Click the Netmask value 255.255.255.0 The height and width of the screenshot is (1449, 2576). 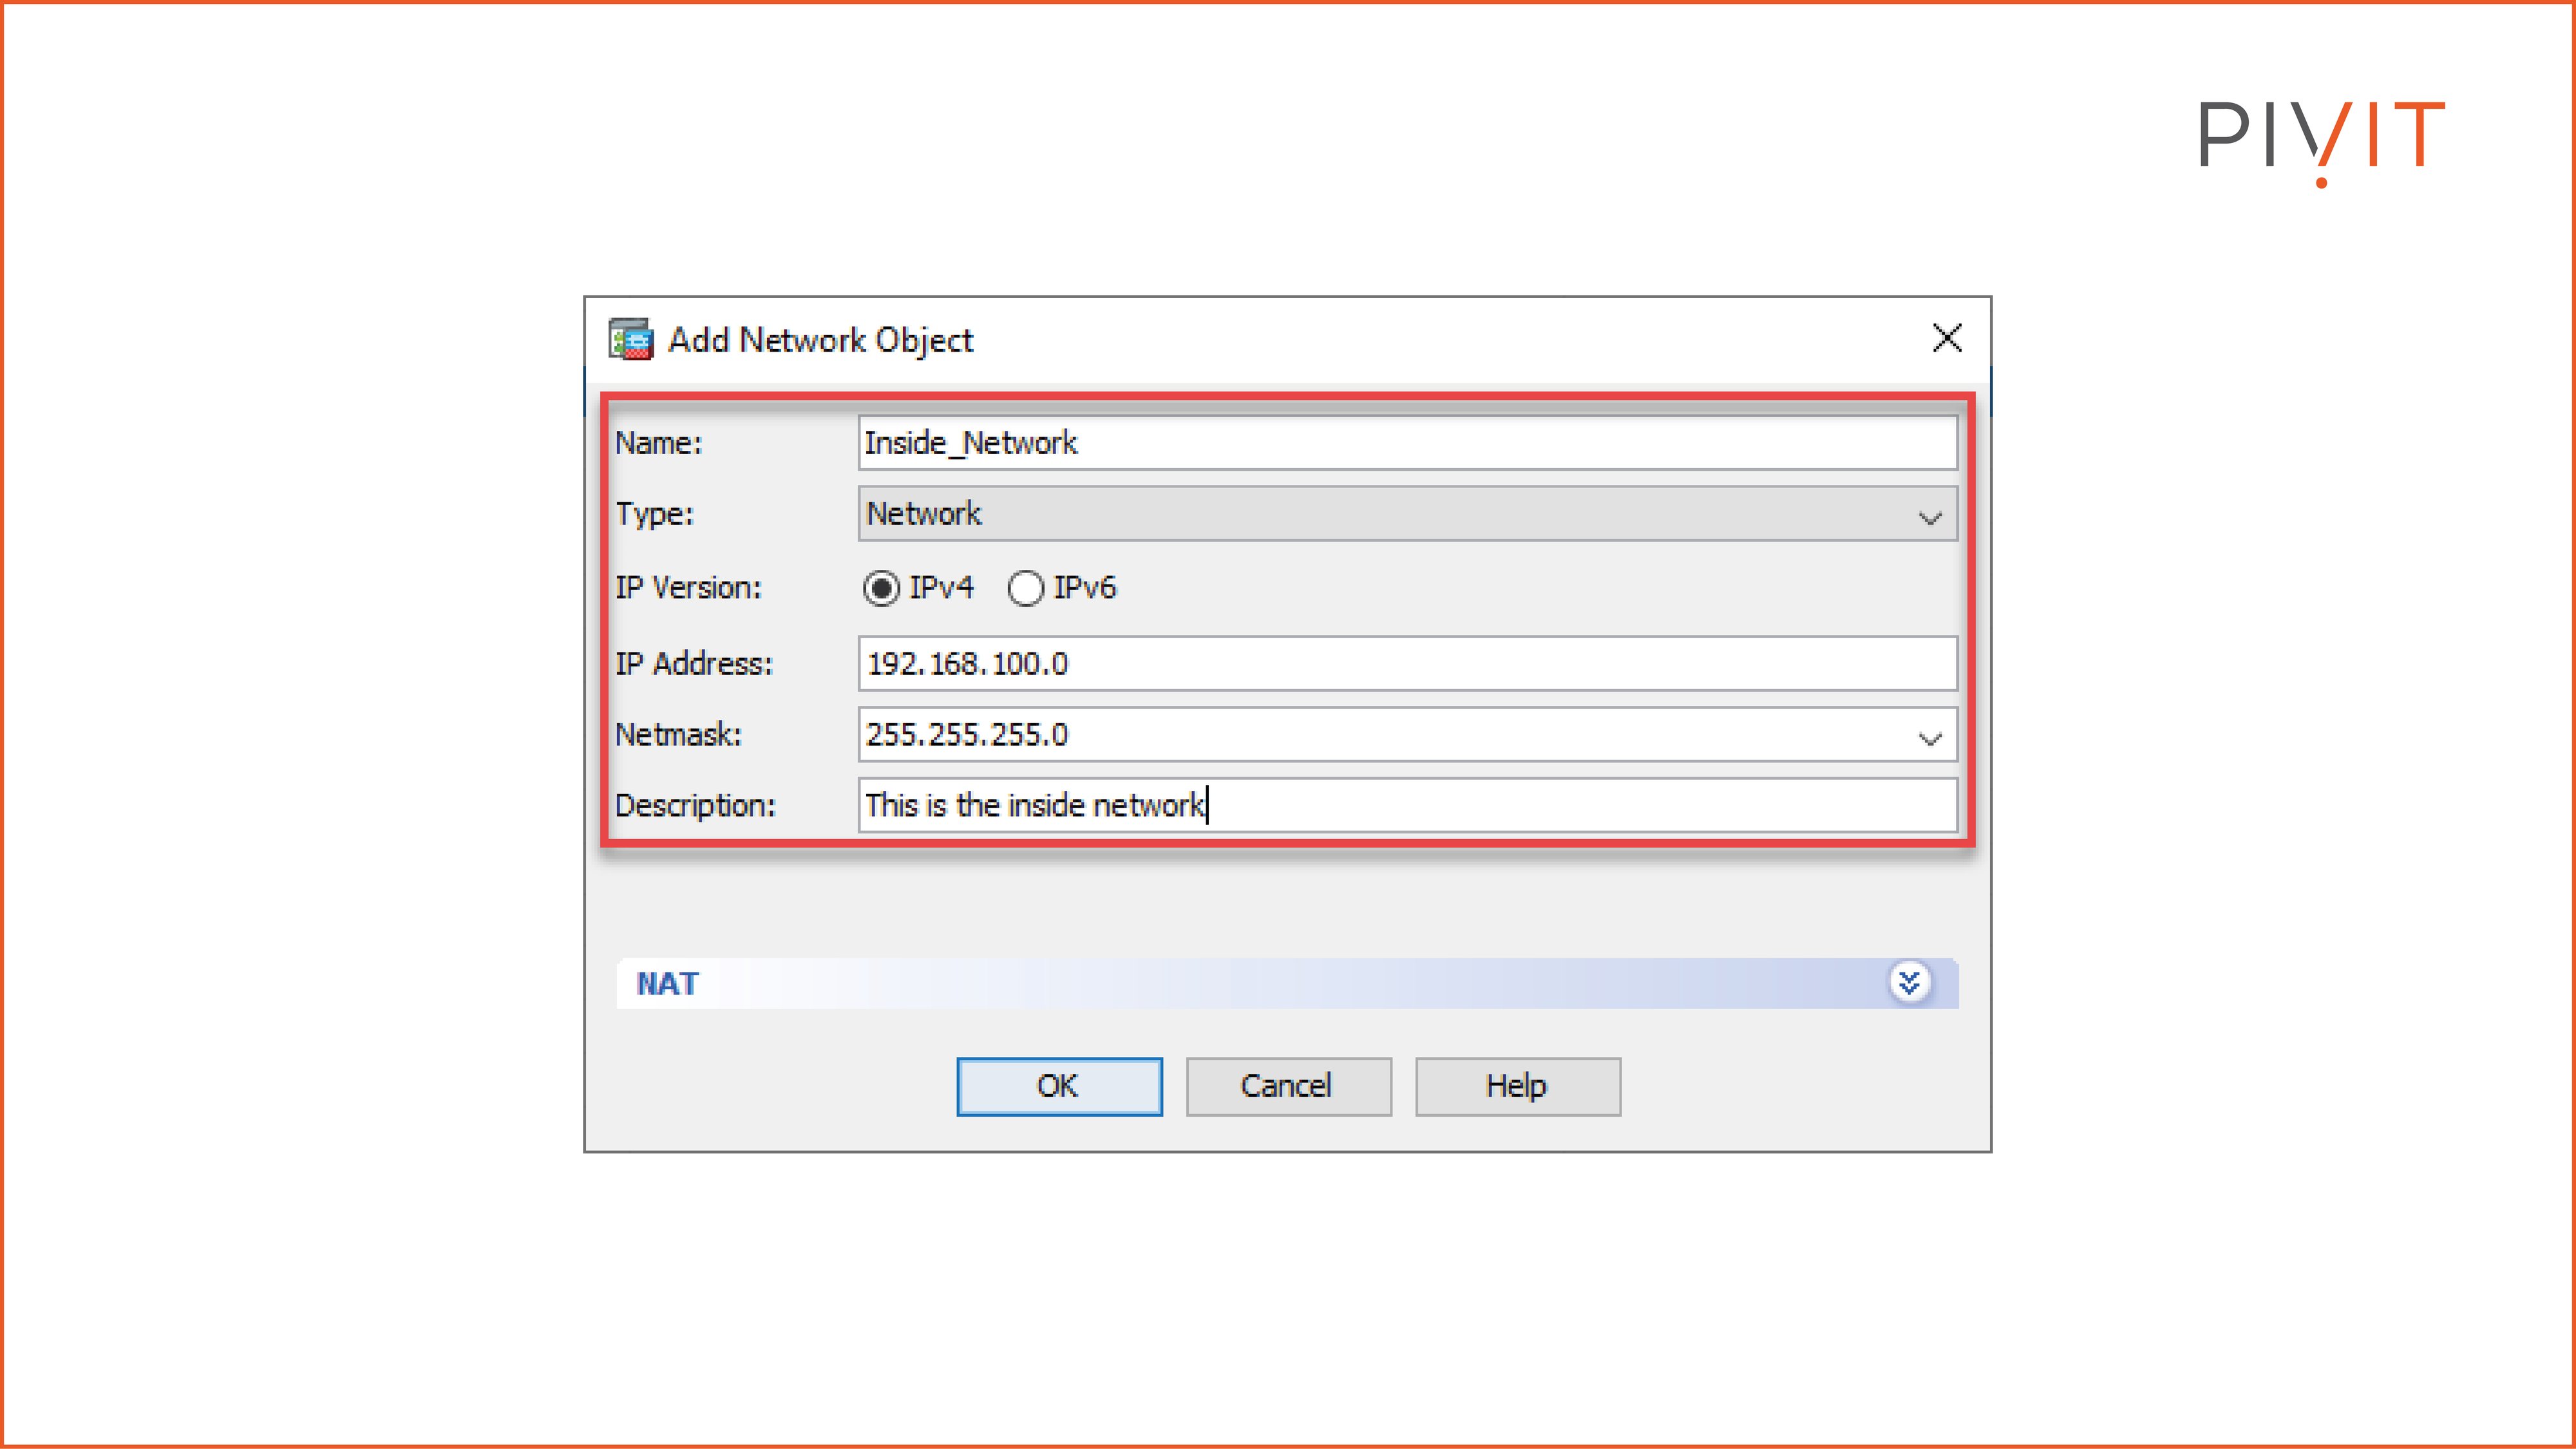[x=969, y=736]
